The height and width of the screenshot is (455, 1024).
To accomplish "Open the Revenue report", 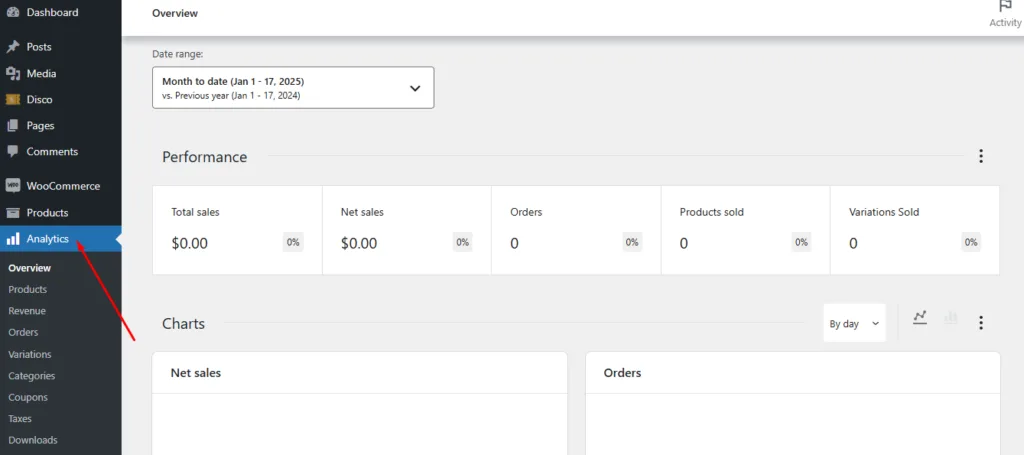I will [x=27, y=311].
